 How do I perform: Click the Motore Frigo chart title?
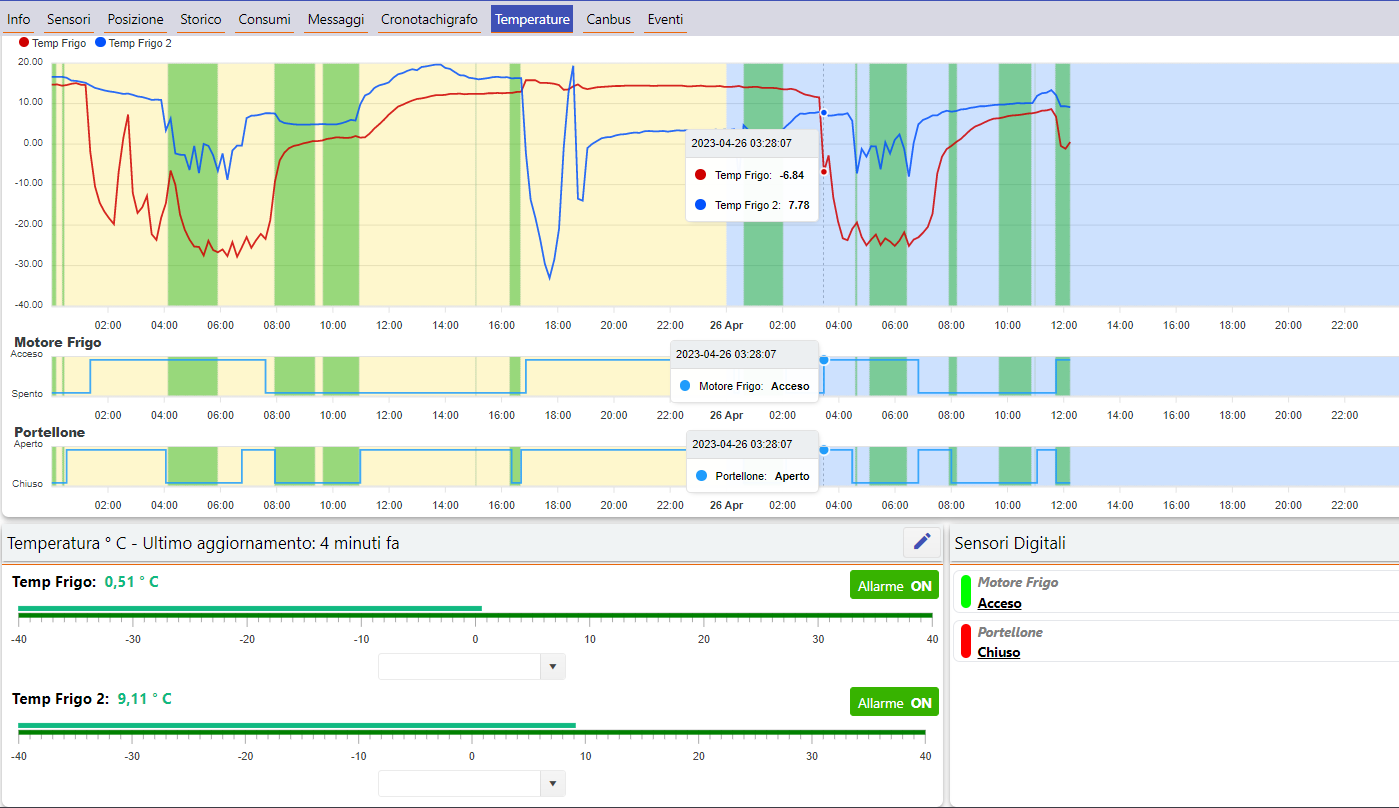(57, 342)
